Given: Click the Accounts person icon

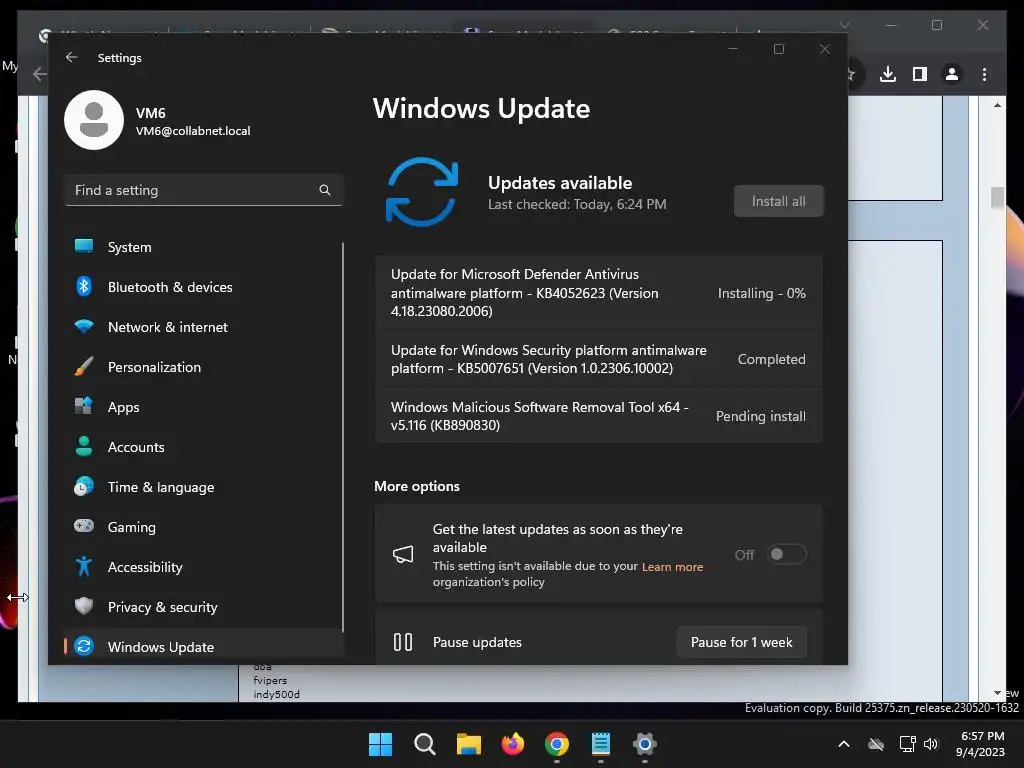Looking at the screenshot, I should (84, 446).
